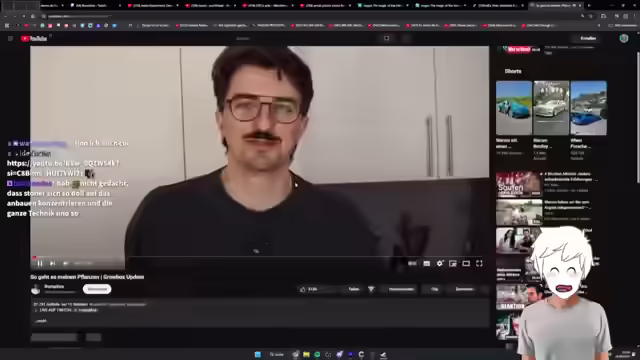Enable miniplayer mode

point(453,264)
